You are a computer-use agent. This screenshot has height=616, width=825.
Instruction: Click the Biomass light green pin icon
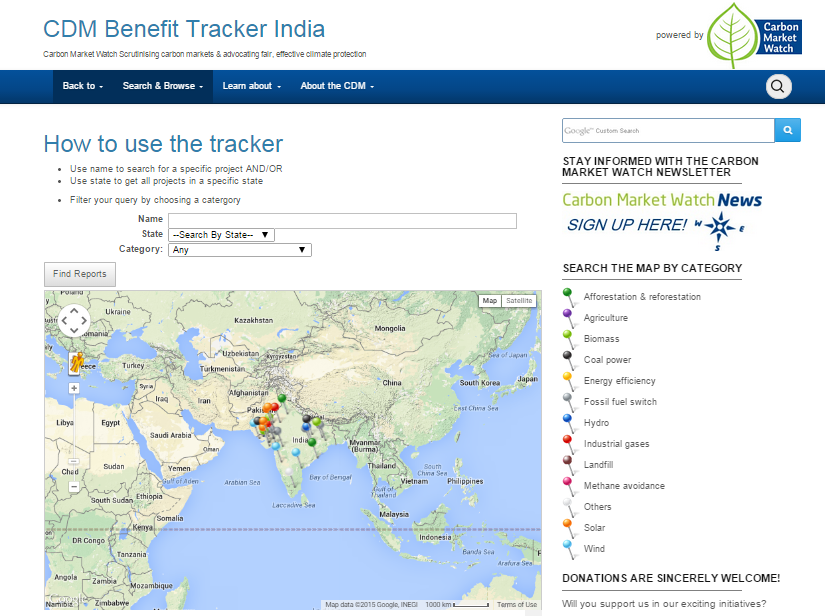click(568, 339)
